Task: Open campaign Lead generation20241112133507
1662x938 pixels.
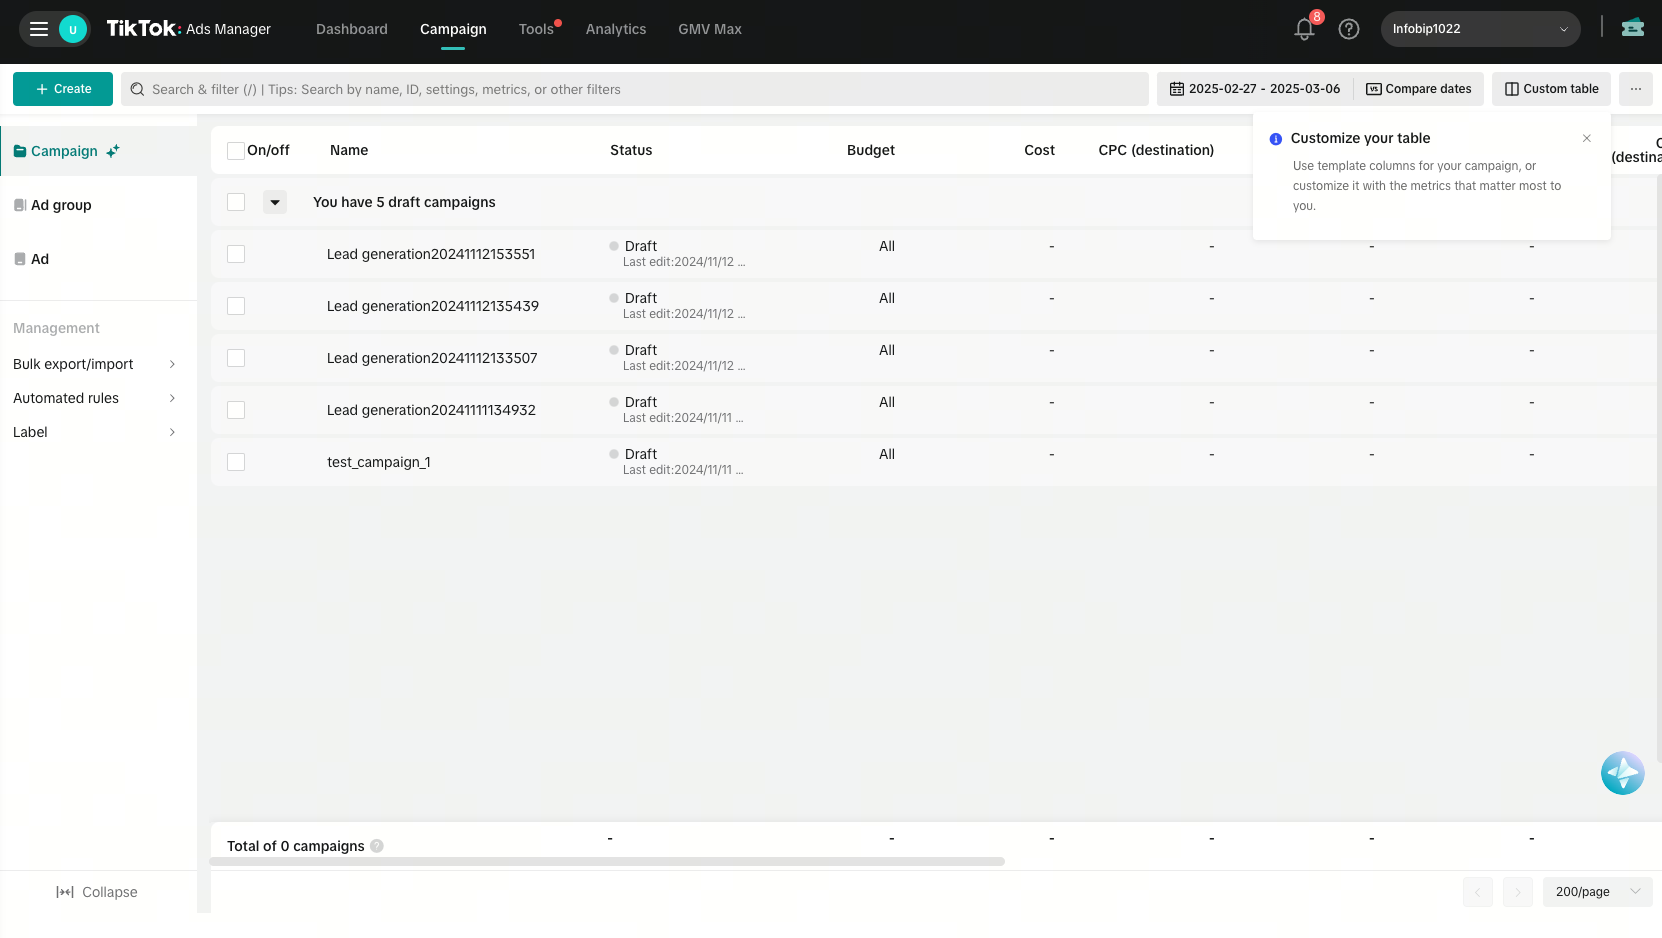Action: (x=432, y=358)
